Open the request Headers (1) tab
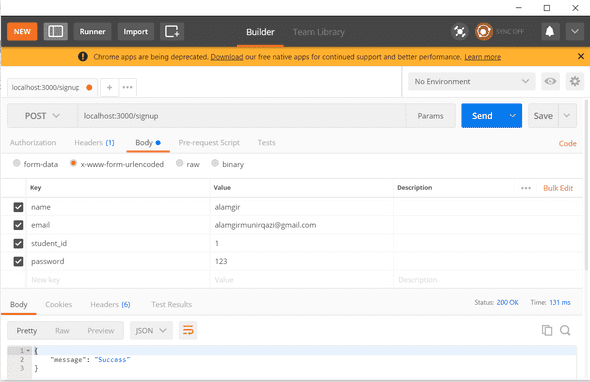Screen dimensions: 590x382 [94, 143]
